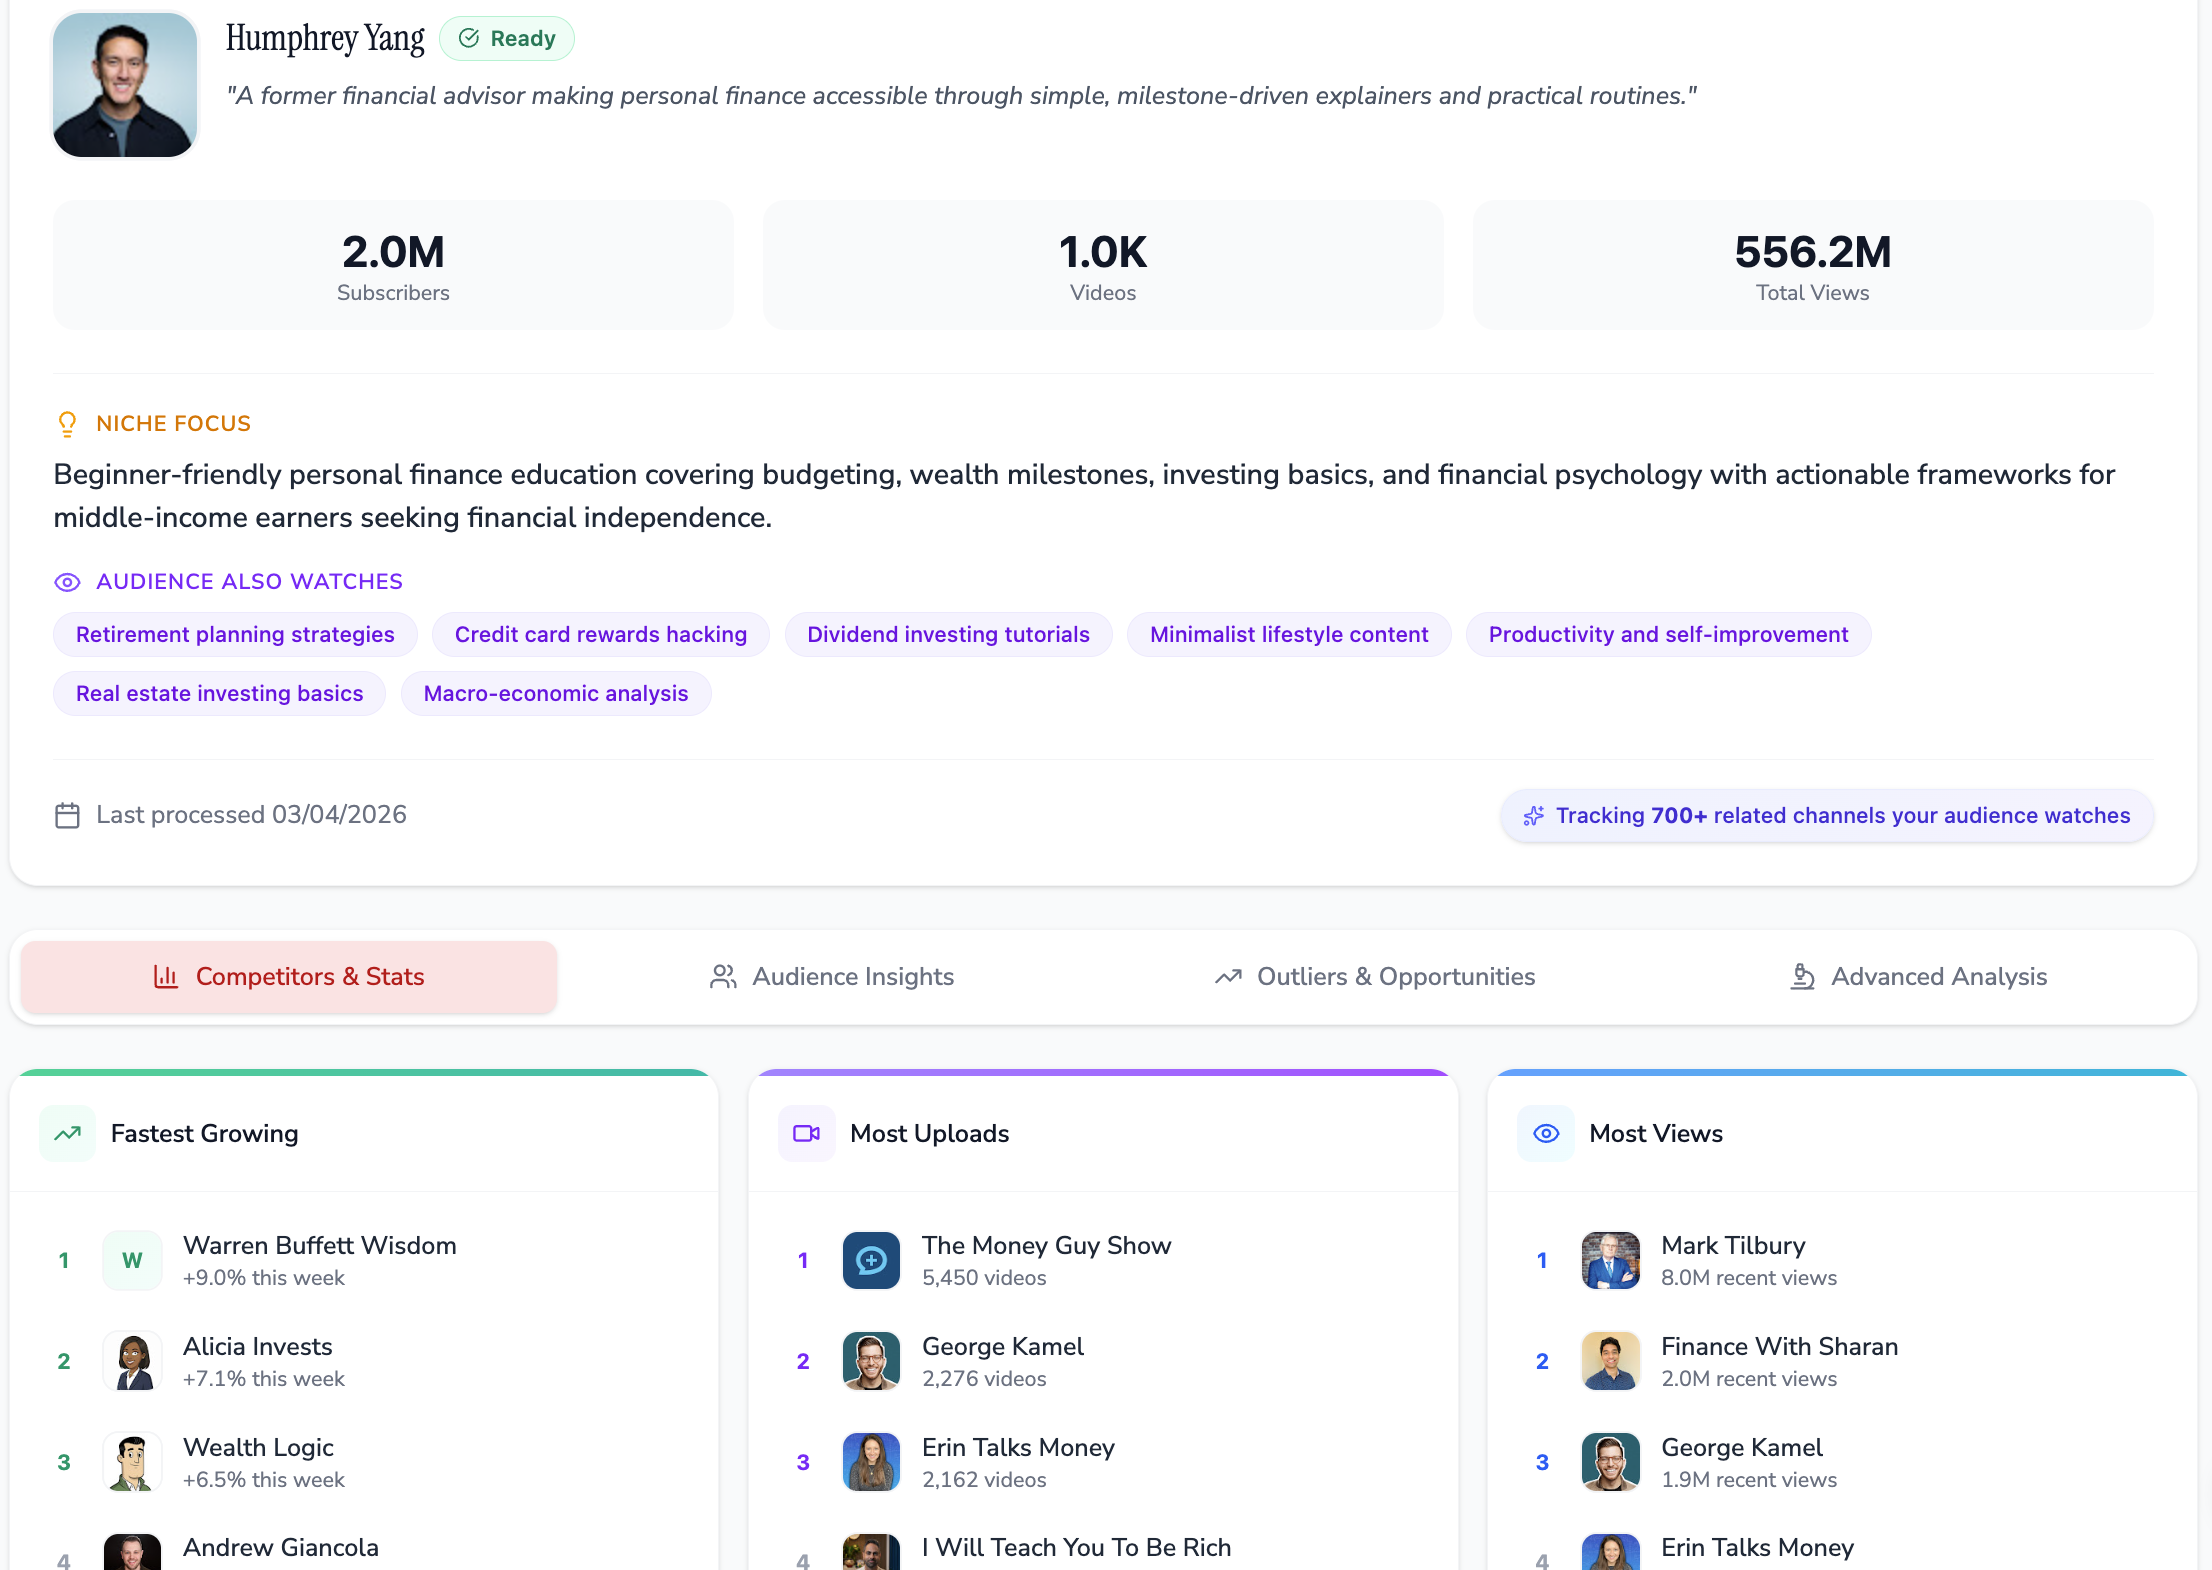Select the Productivity and self-improvement tag
This screenshot has width=2212, height=1570.
point(1668,635)
